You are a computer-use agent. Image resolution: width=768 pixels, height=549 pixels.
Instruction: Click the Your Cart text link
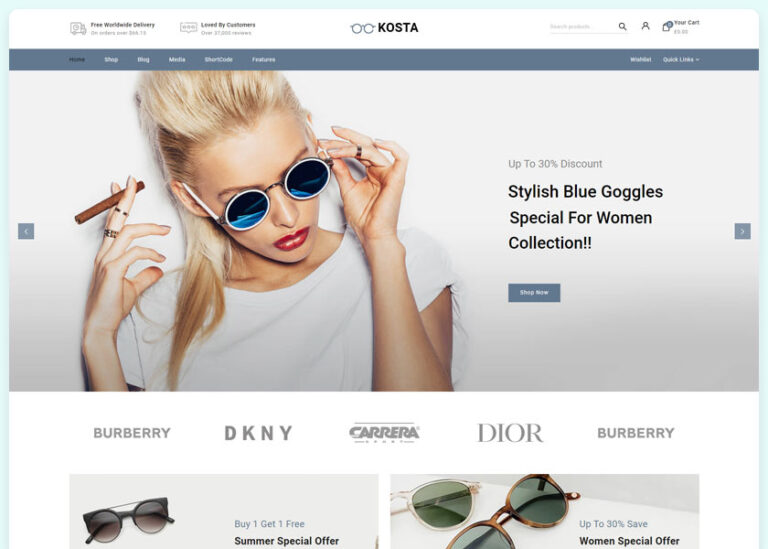tap(687, 23)
